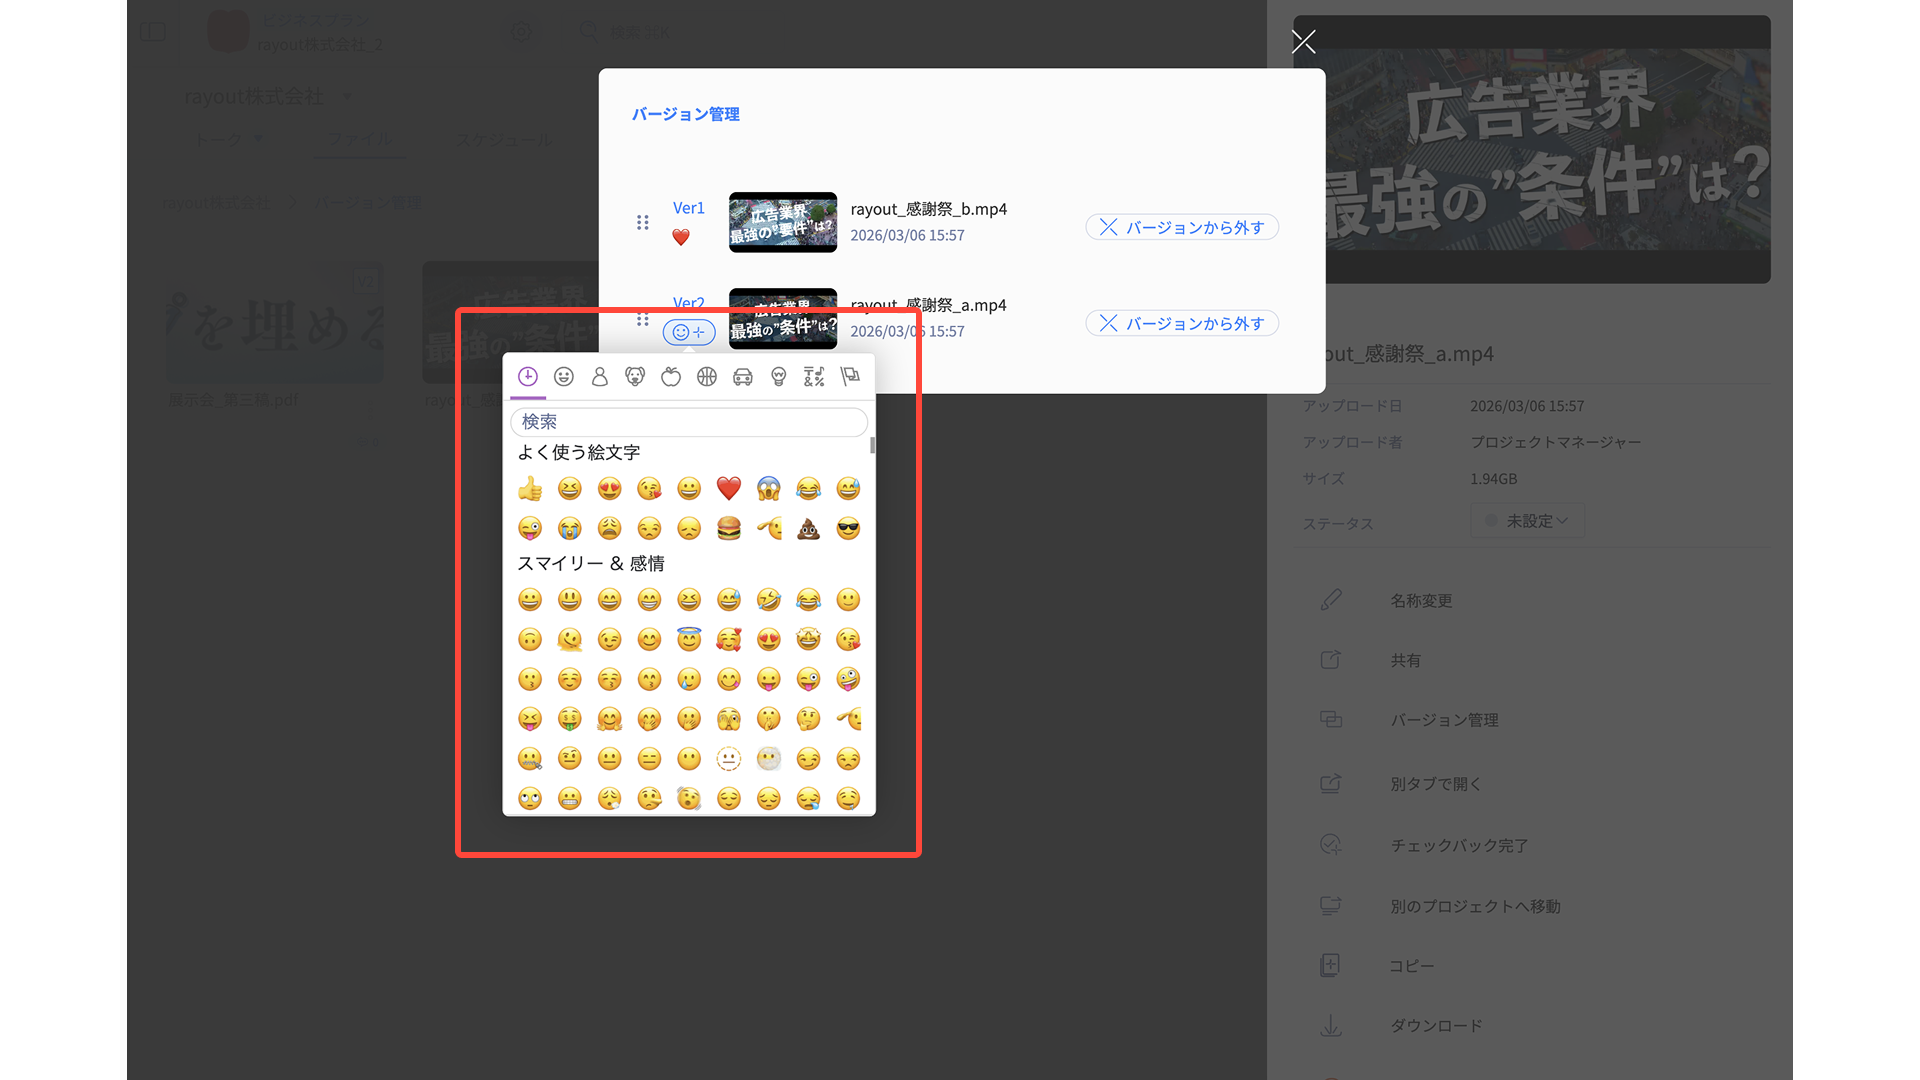
Task: Select the Activities ball emoji category
Action: coord(707,376)
